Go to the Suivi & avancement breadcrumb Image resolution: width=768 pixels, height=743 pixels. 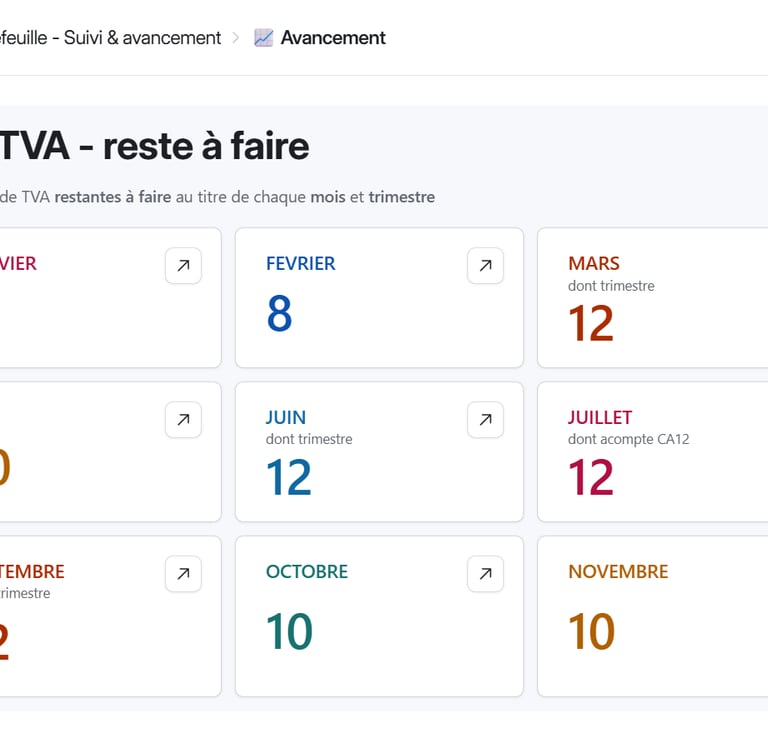point(110,38)
